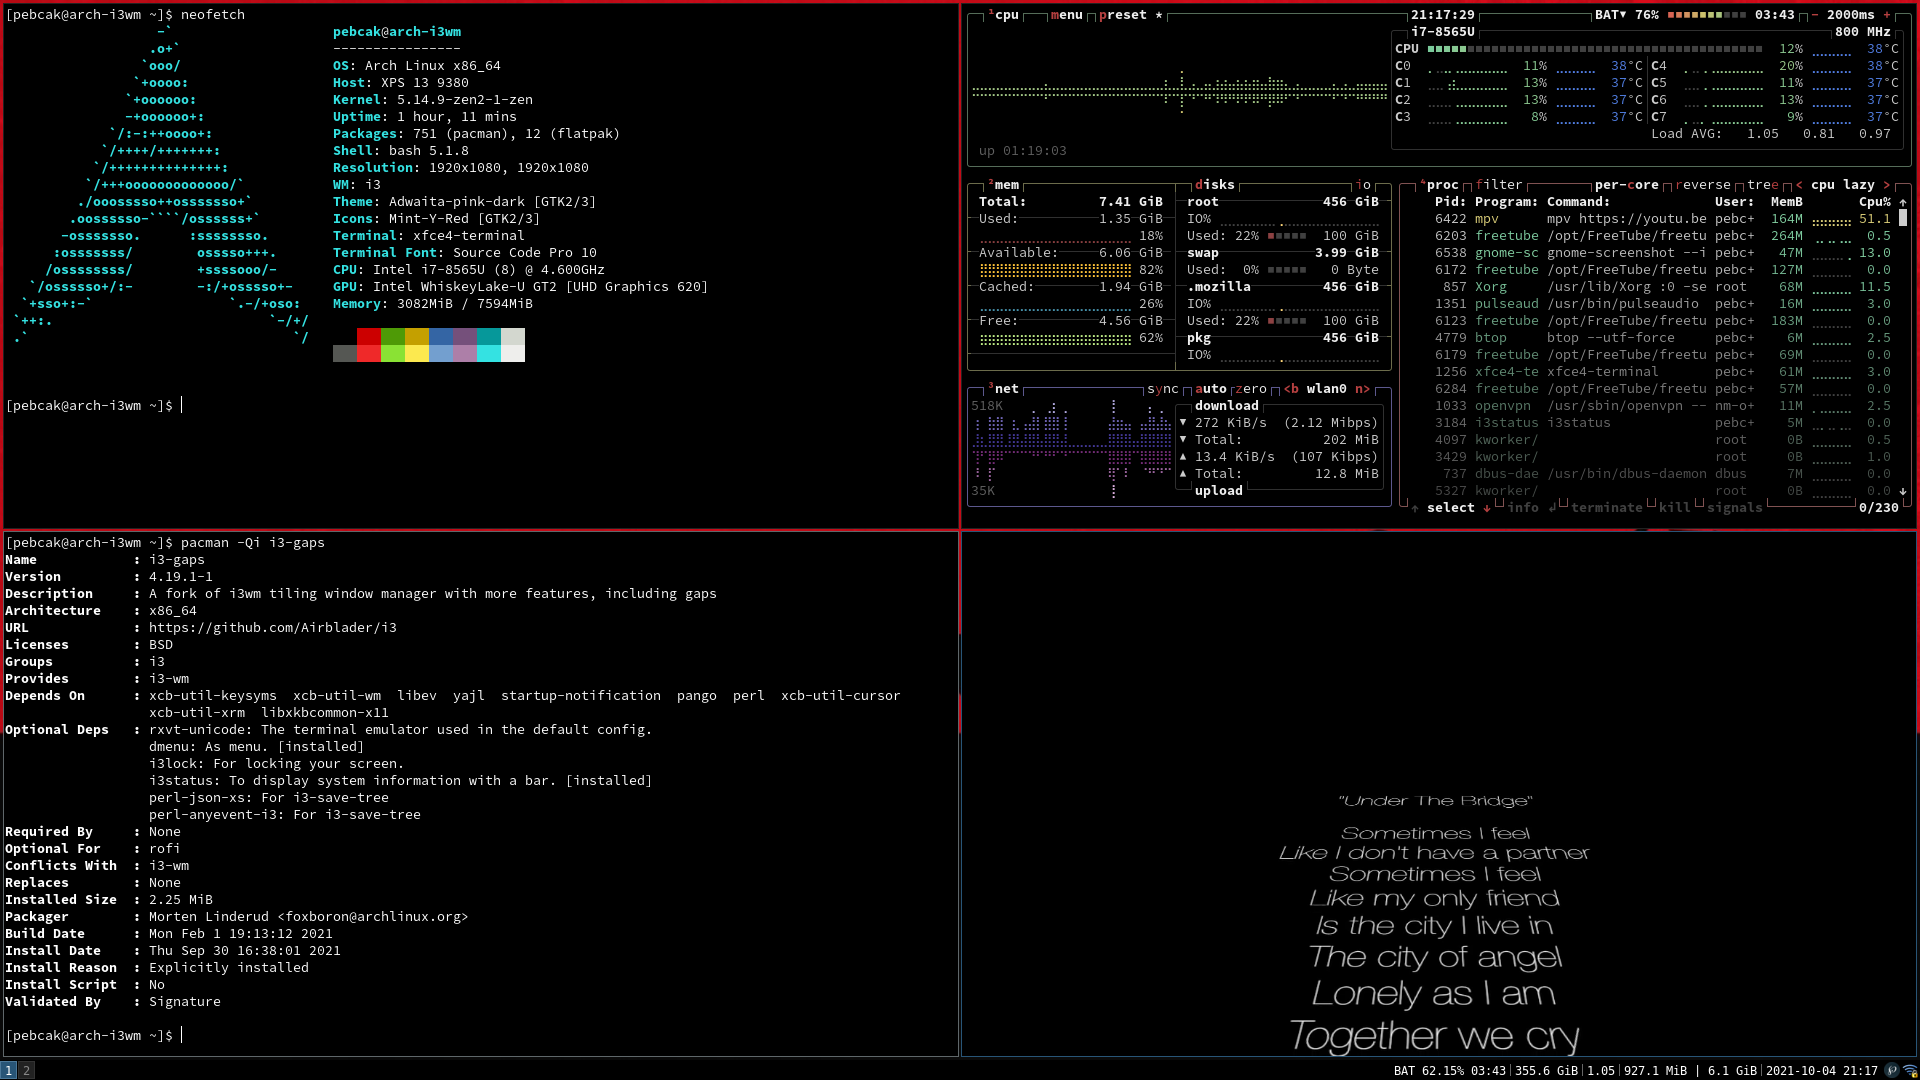1920x1080 pixels.
Task: Toggle zero totals in btop net box
Action: pyautogui.click(x=1251, y=389)
